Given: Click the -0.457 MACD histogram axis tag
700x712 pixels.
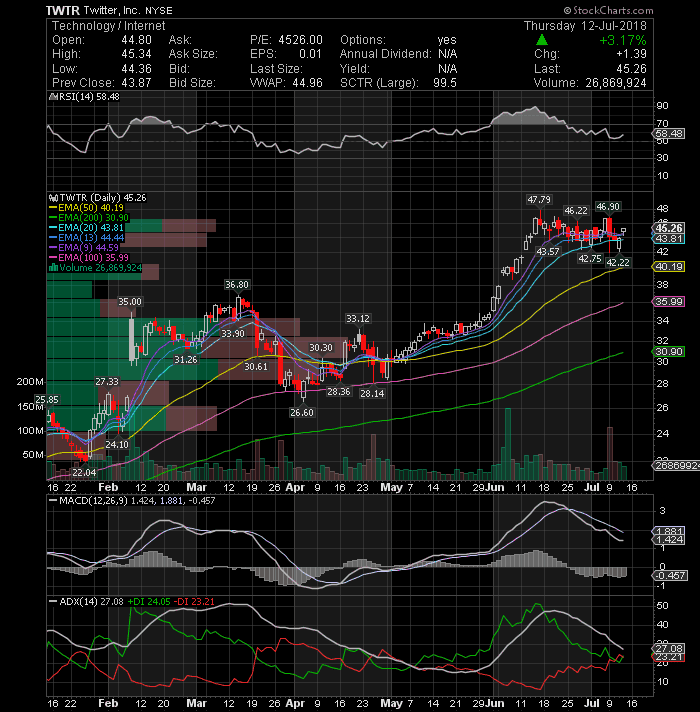Looking at the screenshot, I should click(670, 576).
